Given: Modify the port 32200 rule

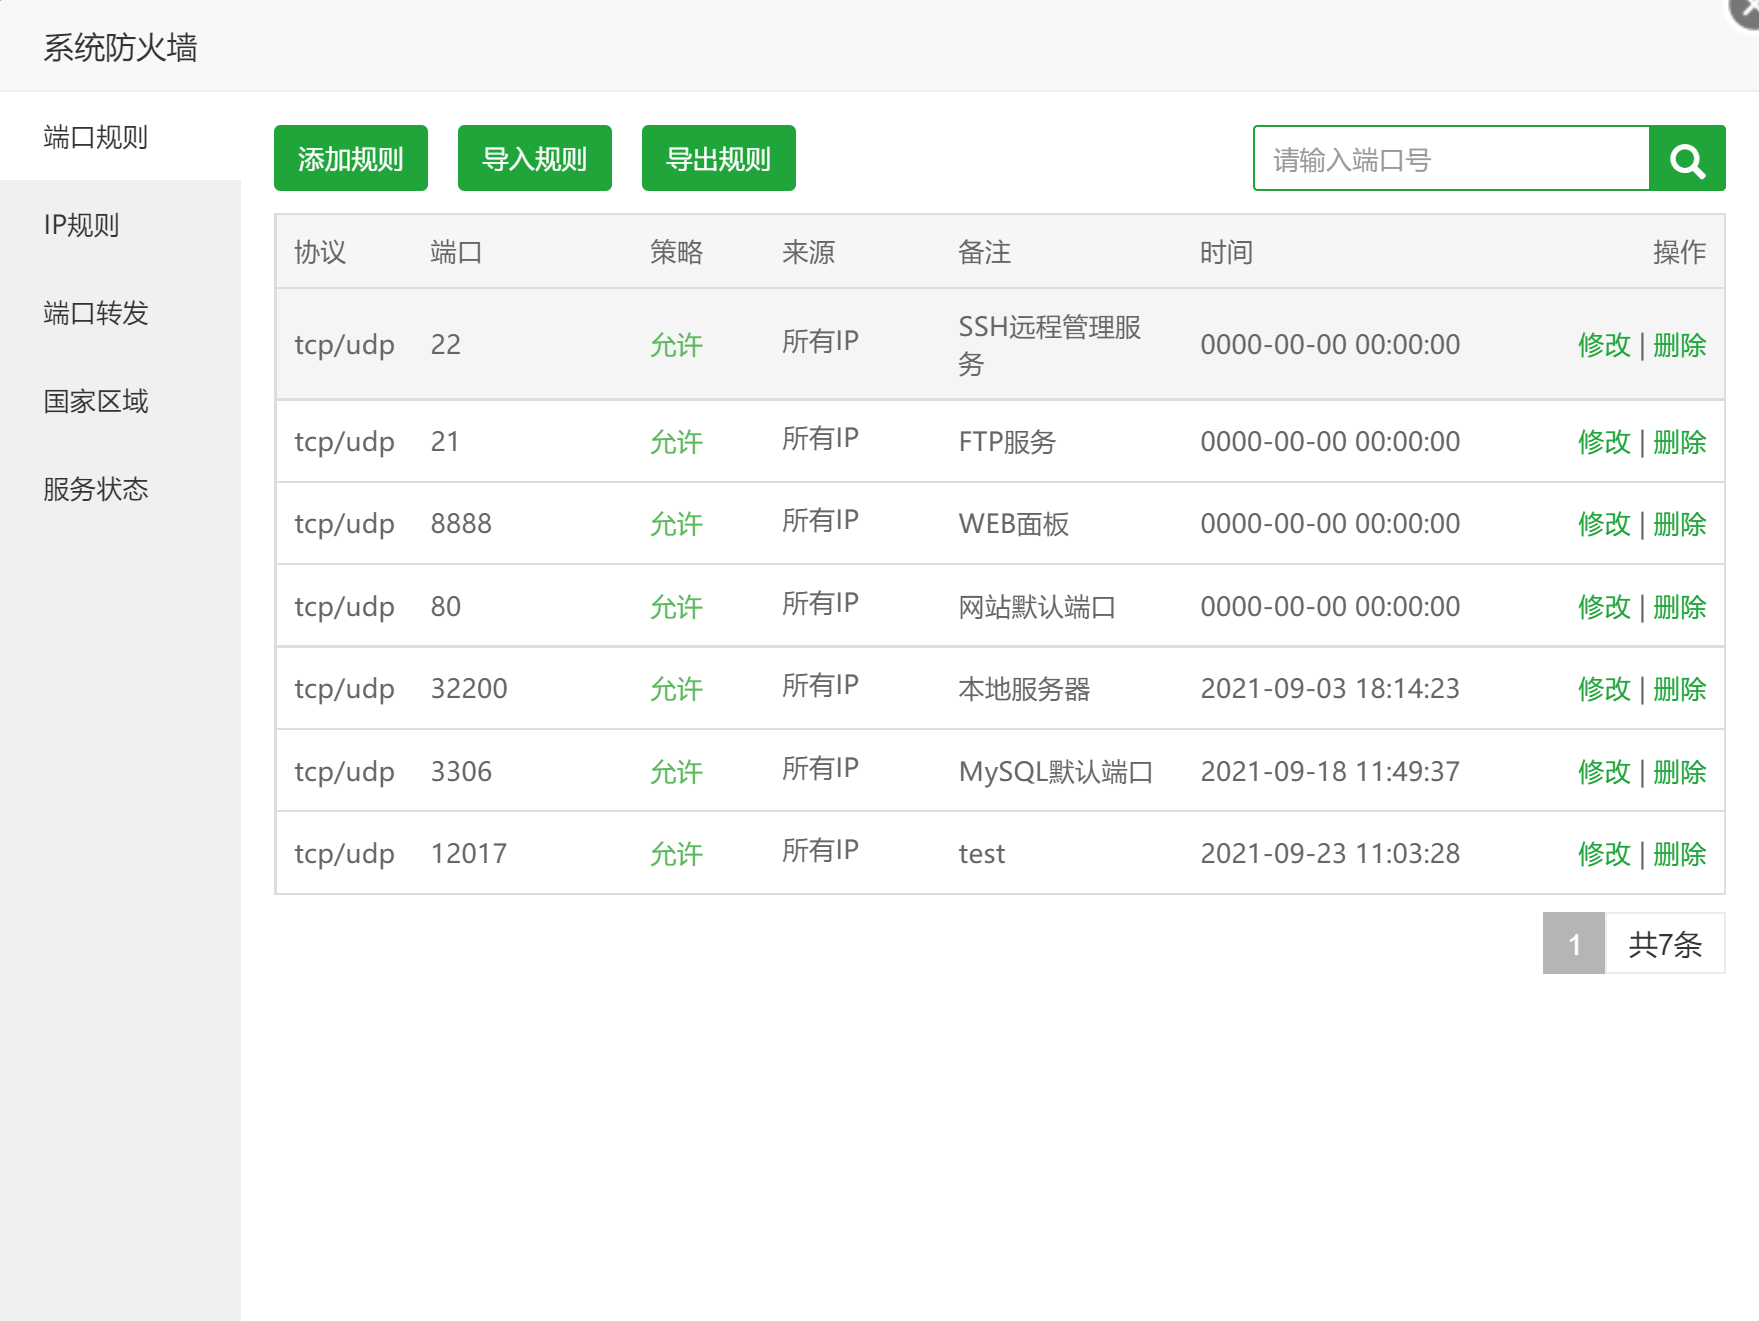Looking at the screenshot, I should [x=1603, y=689].
